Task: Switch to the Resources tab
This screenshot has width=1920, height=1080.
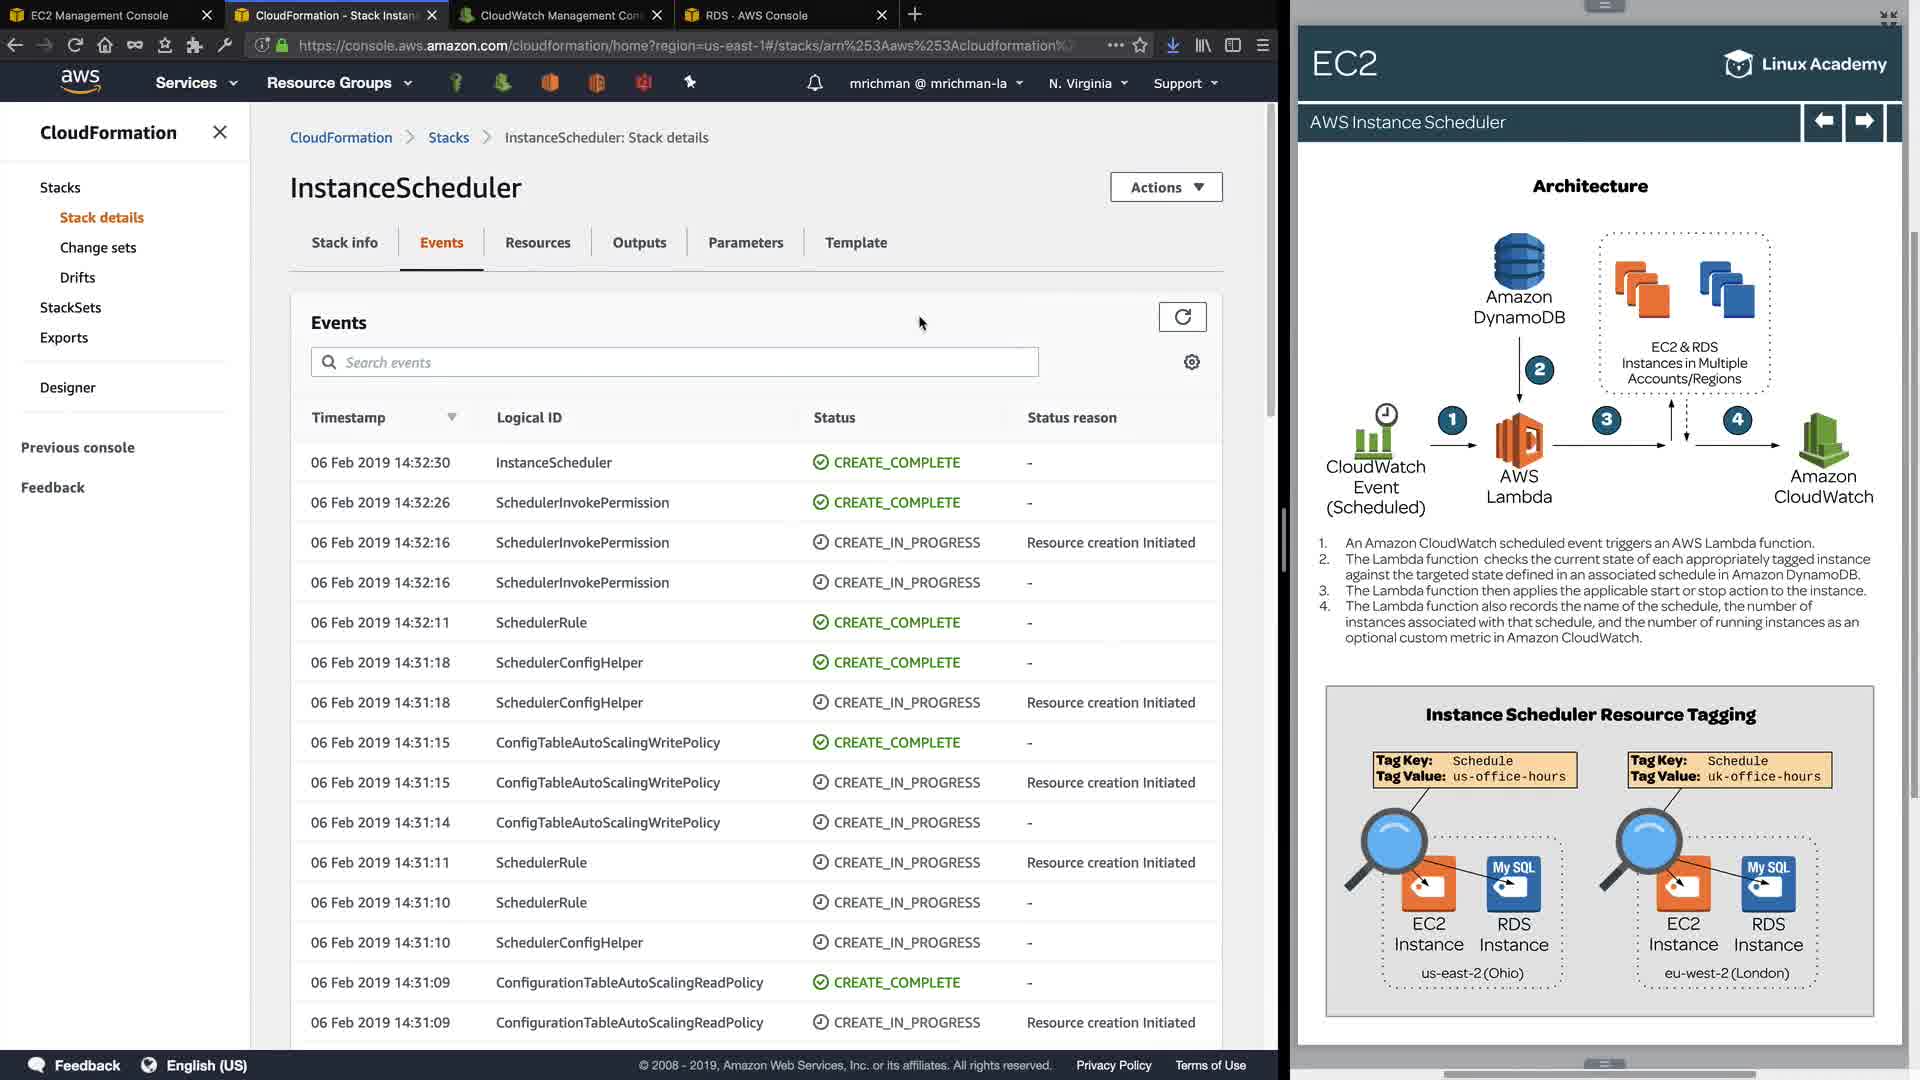Action: pos(537,243)
